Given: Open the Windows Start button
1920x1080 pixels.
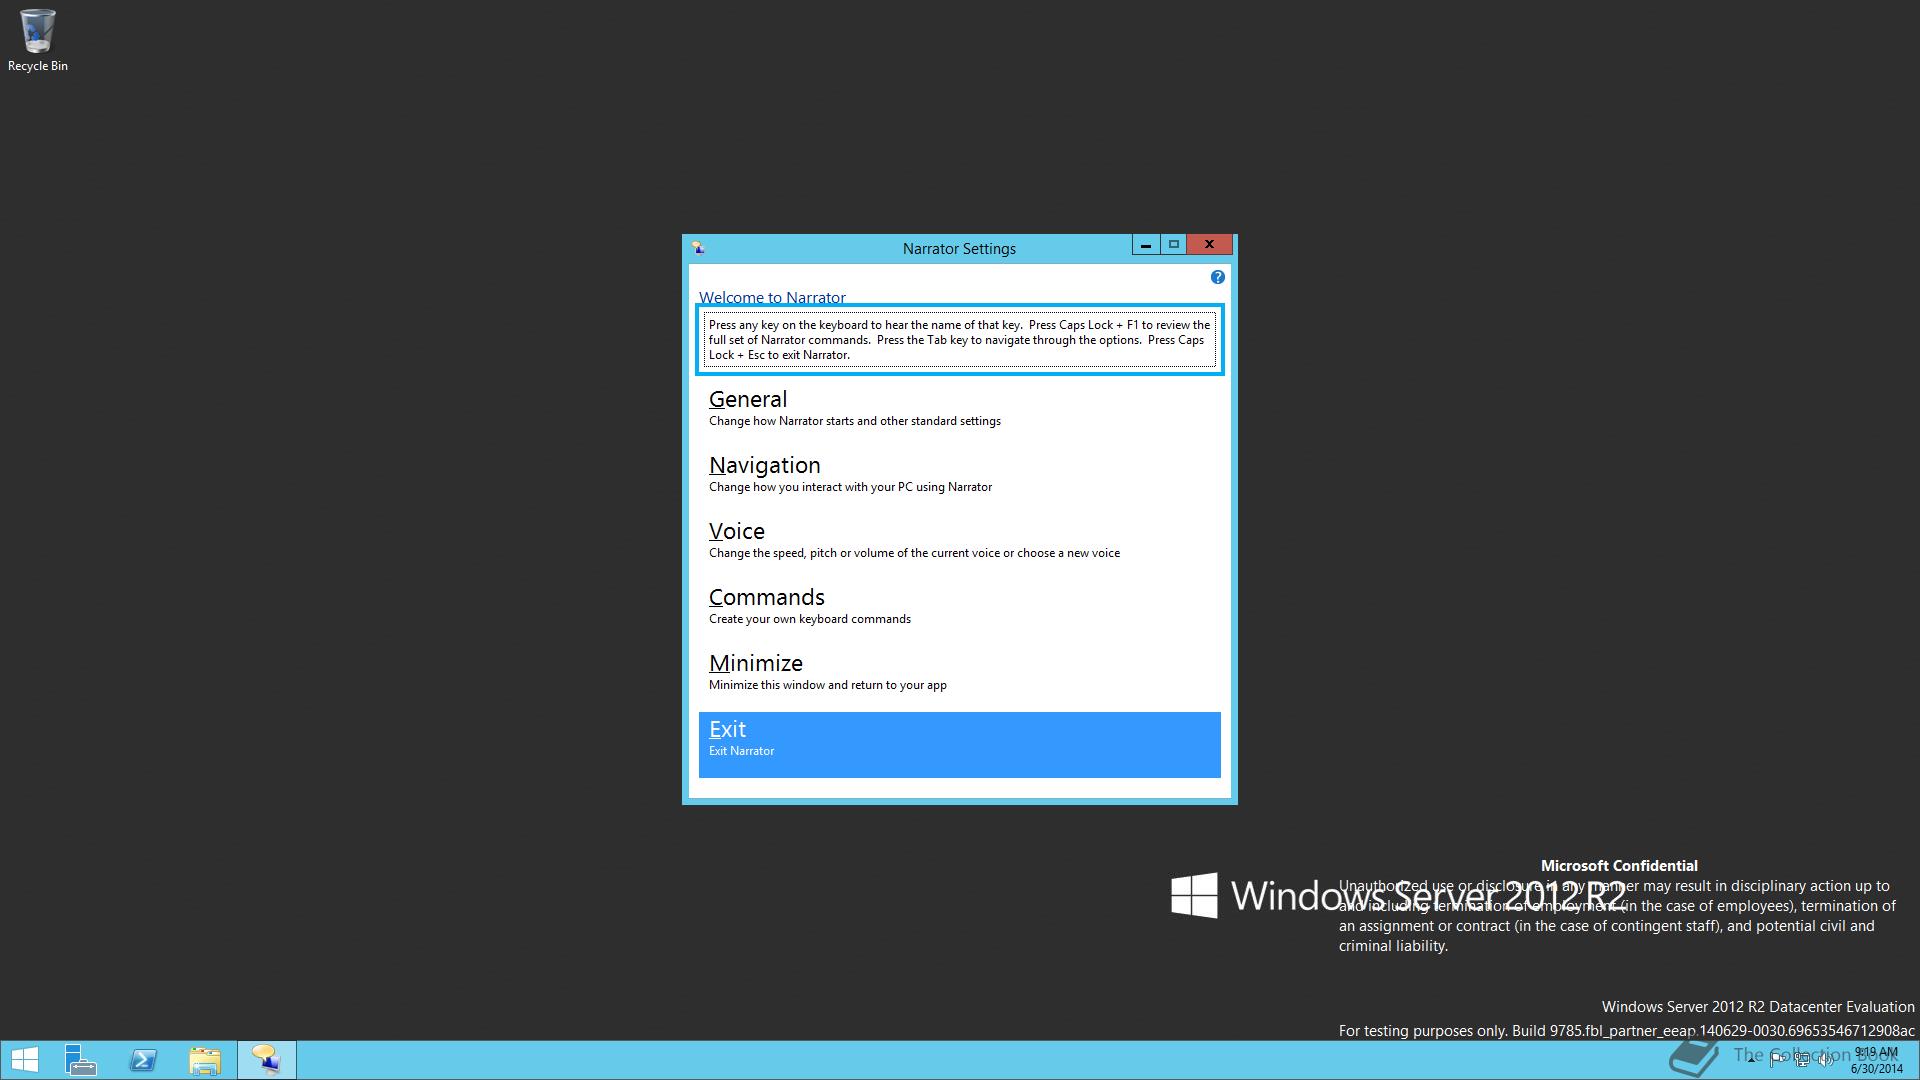Looking at the screenshot, I should pos(25,1060).
